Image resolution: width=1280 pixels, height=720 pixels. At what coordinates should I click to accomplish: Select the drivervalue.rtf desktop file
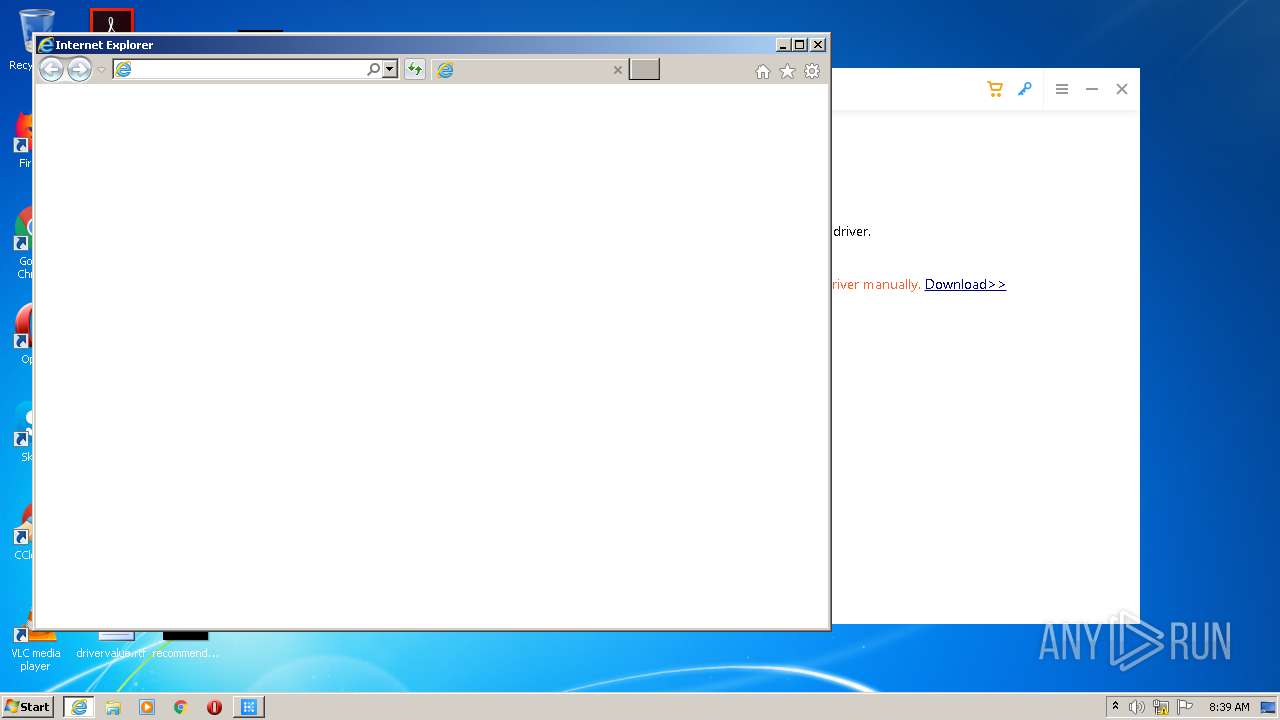pyautogui.click(x=111, y=646)
